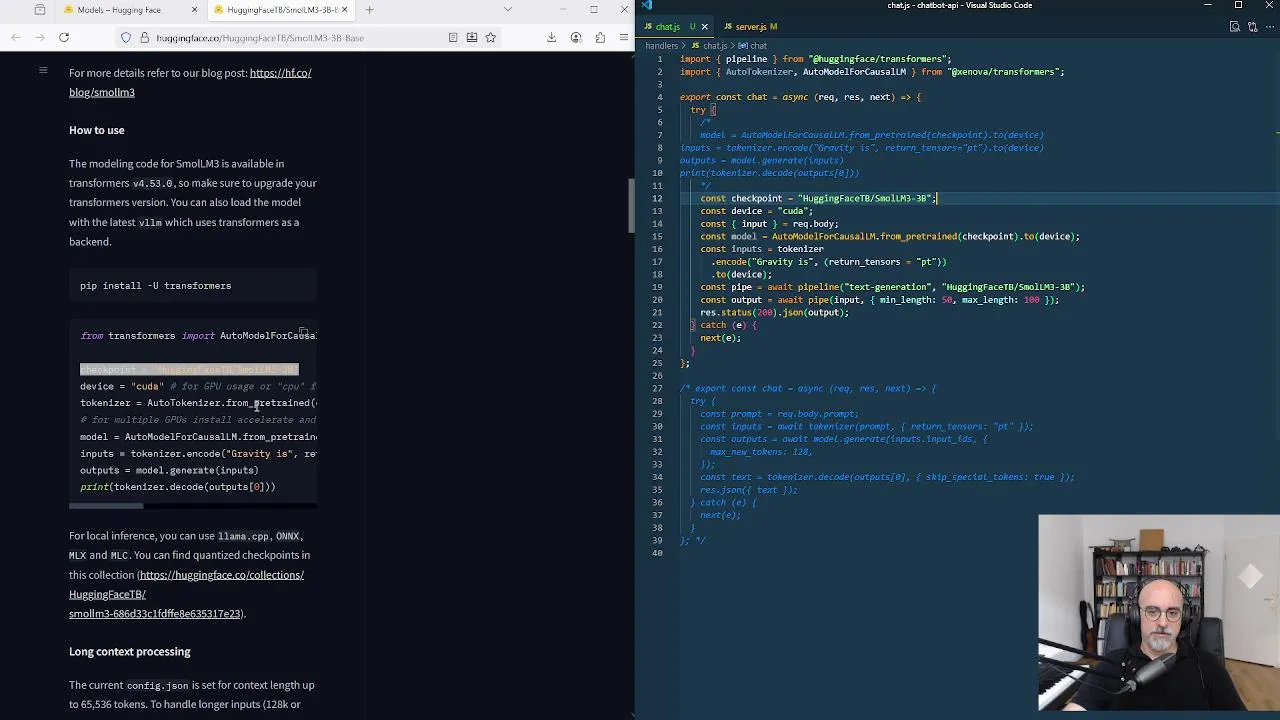Copy the Python code block

pyautogui.click(x=303, y=331)
